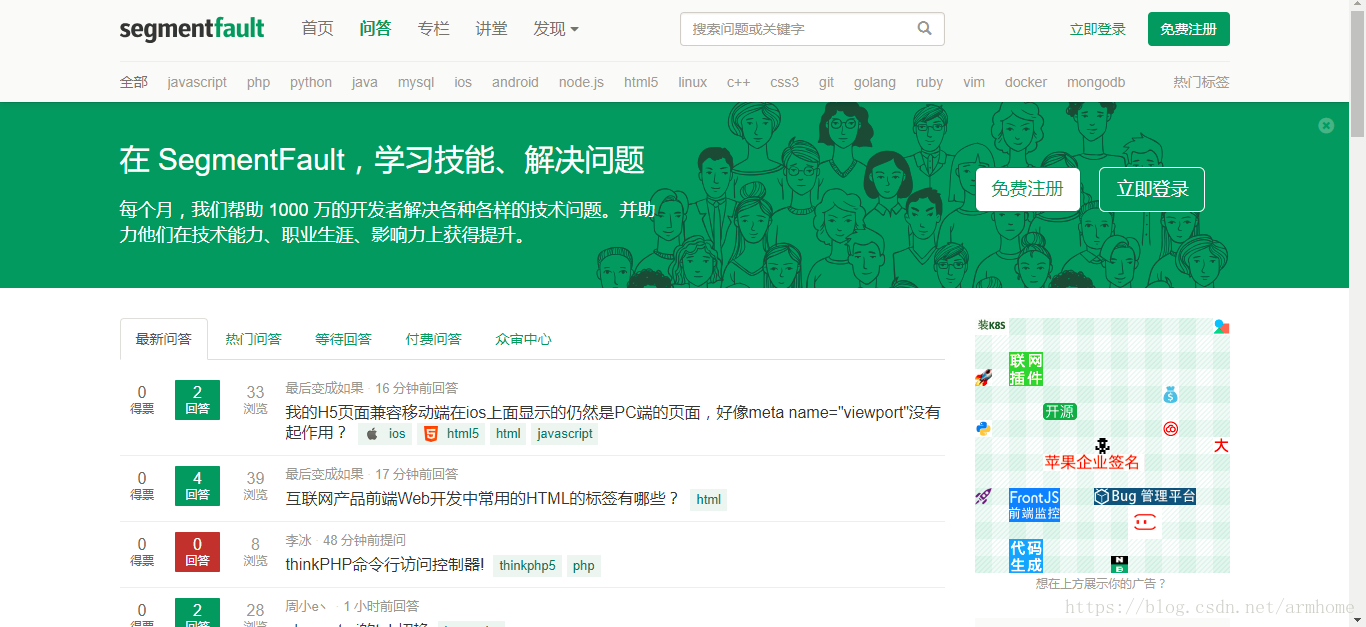Expand the 发现 dropdown menu
The width and height of the screenshot is (1366, 627).
point(556,29)
